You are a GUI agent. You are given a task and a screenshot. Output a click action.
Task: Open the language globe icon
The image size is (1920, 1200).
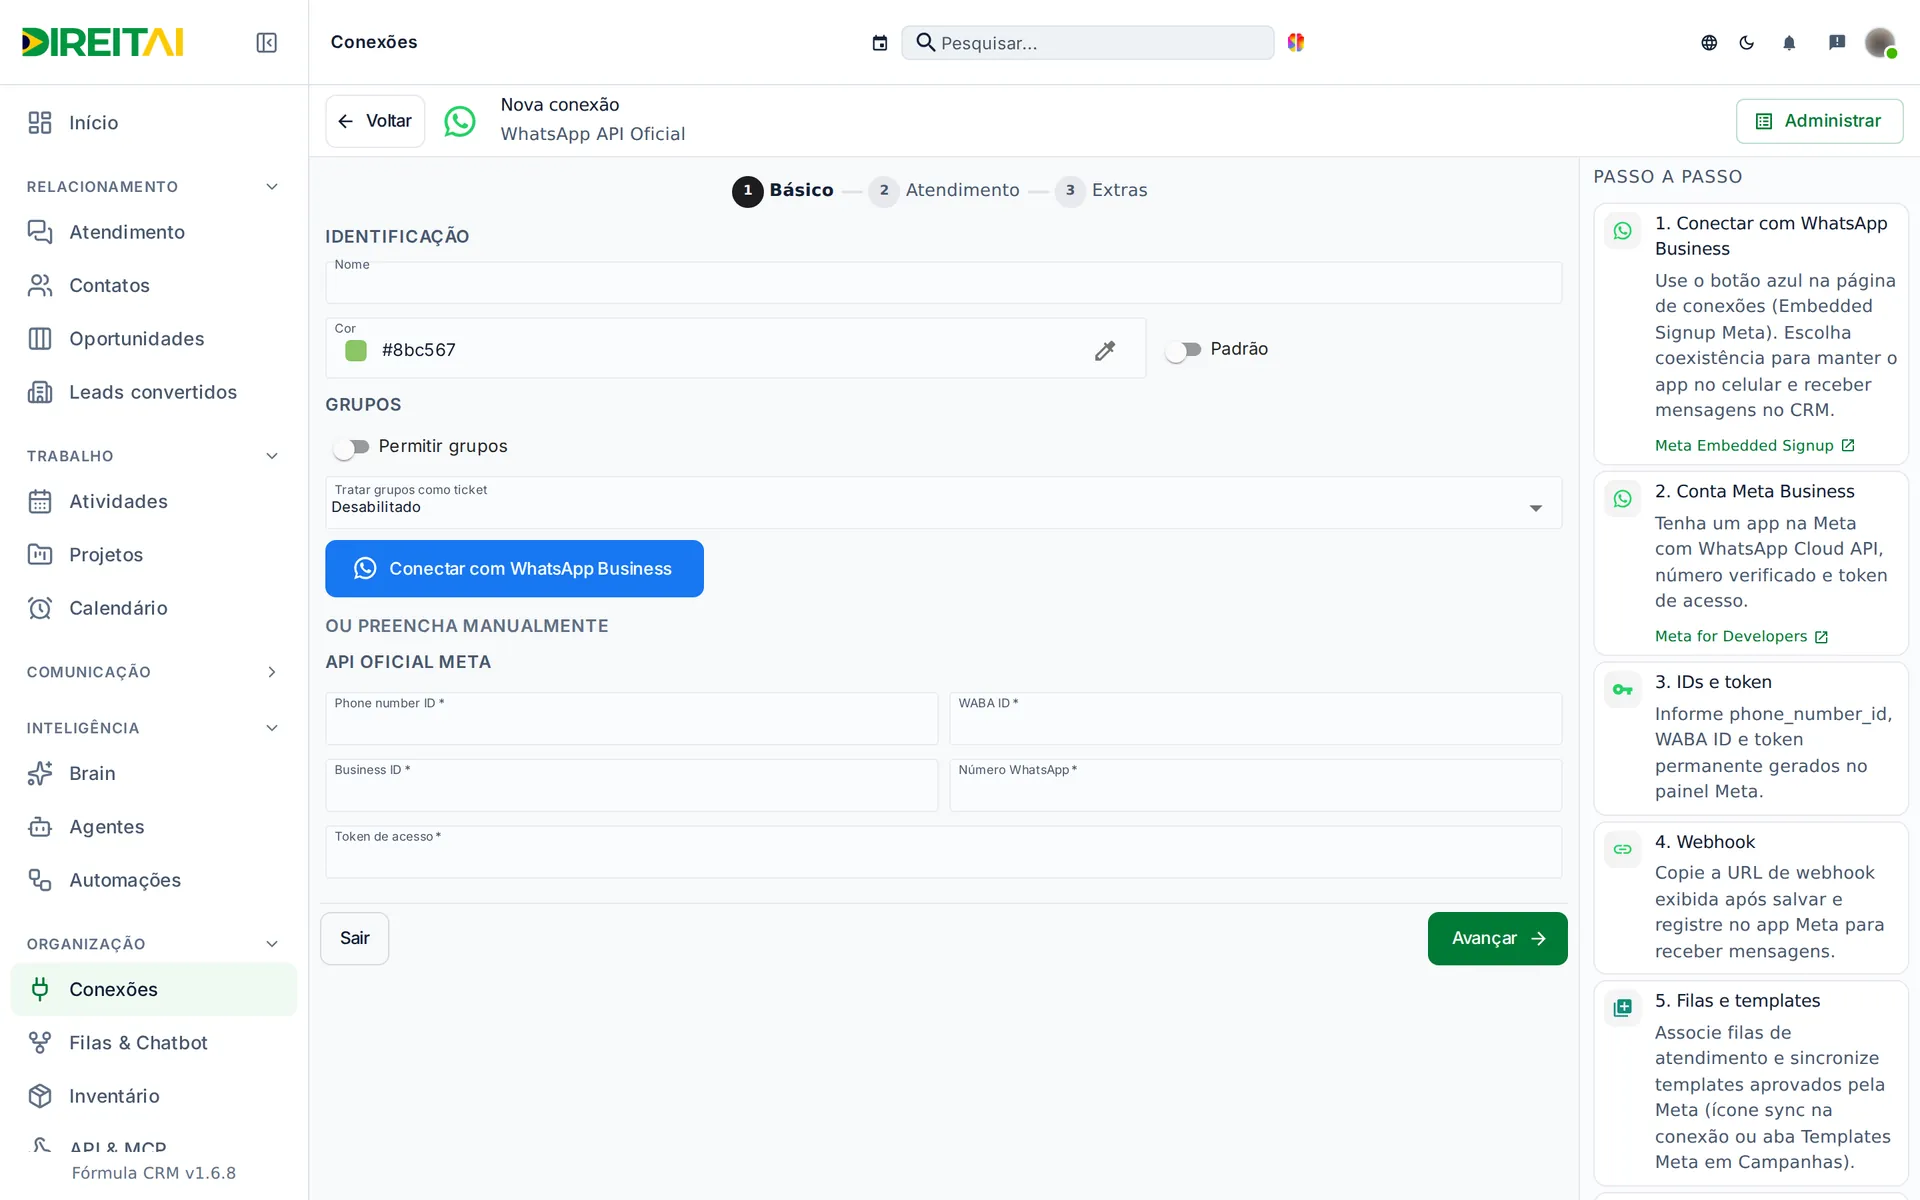1709,42
